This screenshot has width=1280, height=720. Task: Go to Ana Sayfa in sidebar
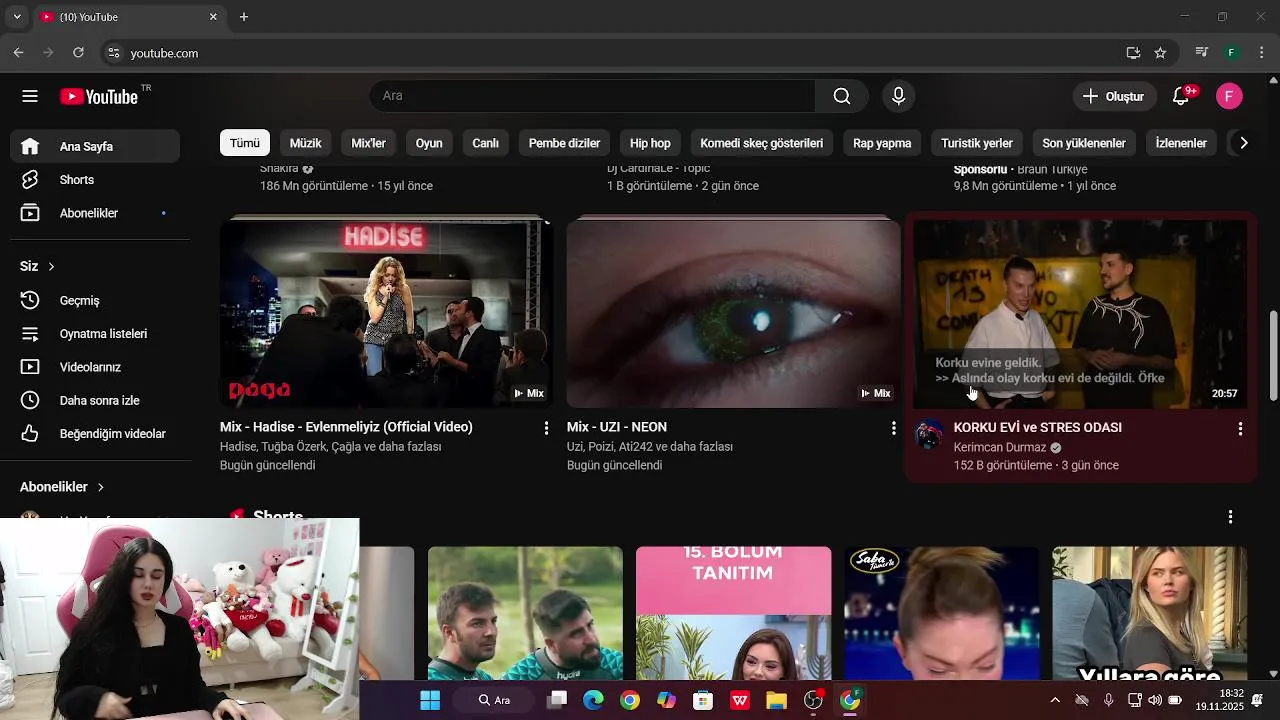pyautogui.click(x=95, y=146)
